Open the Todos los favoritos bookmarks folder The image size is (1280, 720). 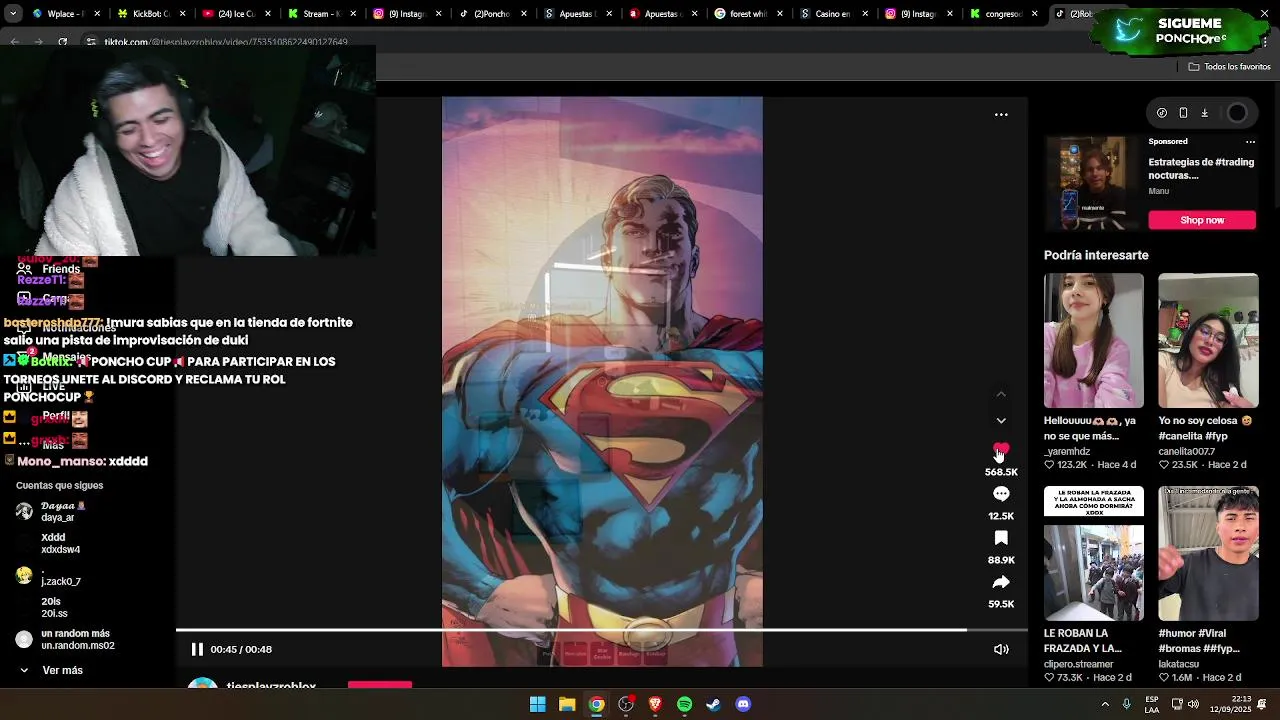(1229, 67)
